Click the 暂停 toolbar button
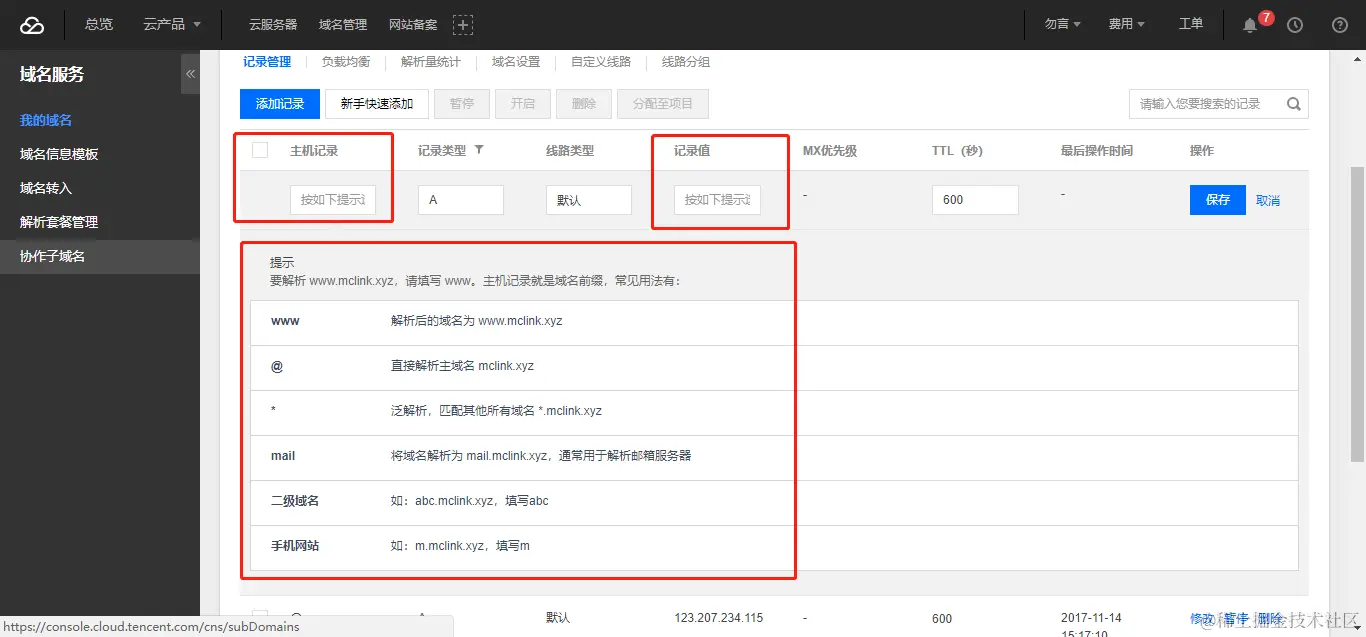The width and height of the screenshot is (1366, 637). click(462, 104)
